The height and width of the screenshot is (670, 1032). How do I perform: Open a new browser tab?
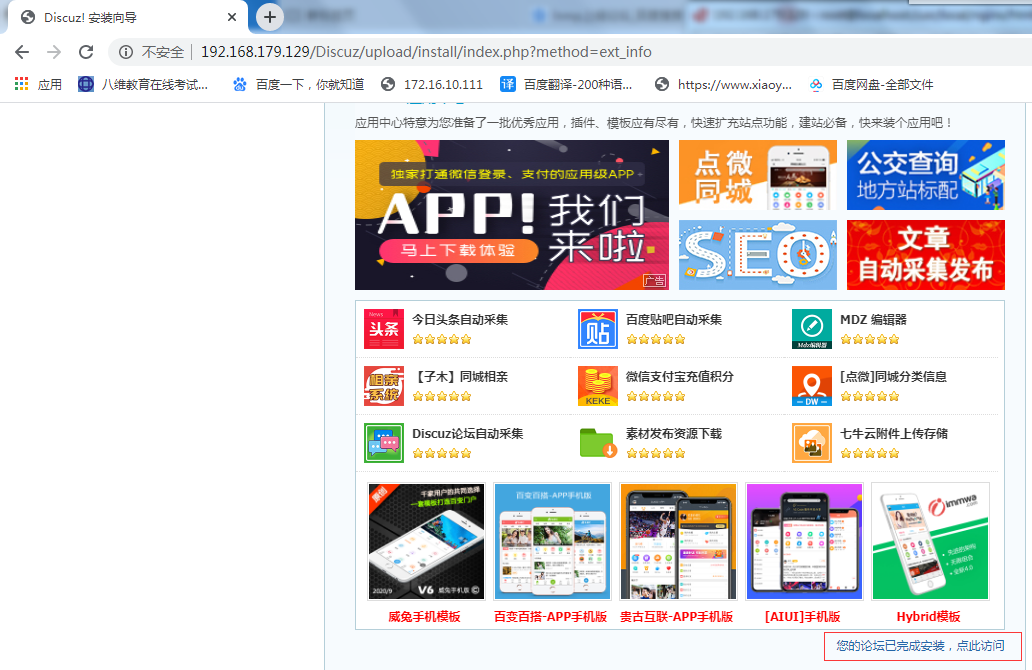click(269, 17)
